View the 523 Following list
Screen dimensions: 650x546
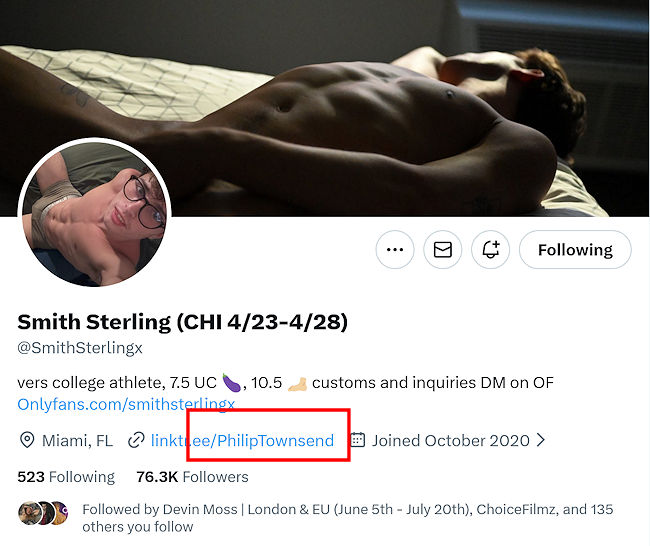(x=66, y=477)
